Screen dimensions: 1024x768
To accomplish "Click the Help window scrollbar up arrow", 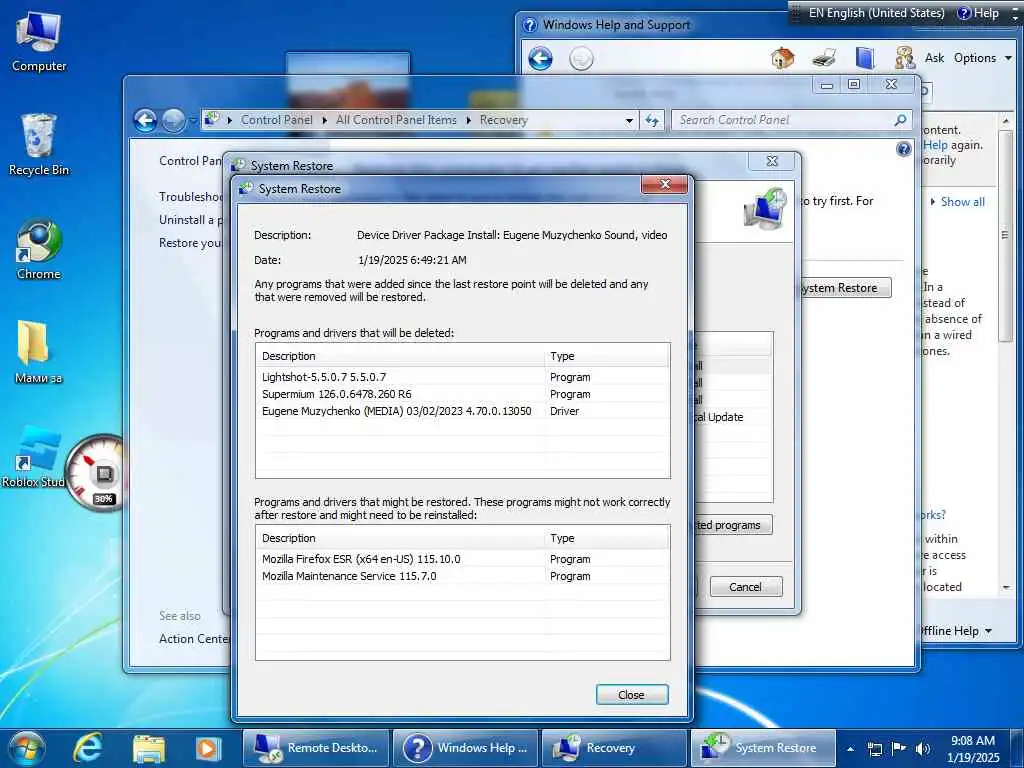I will pos(1006,121).
